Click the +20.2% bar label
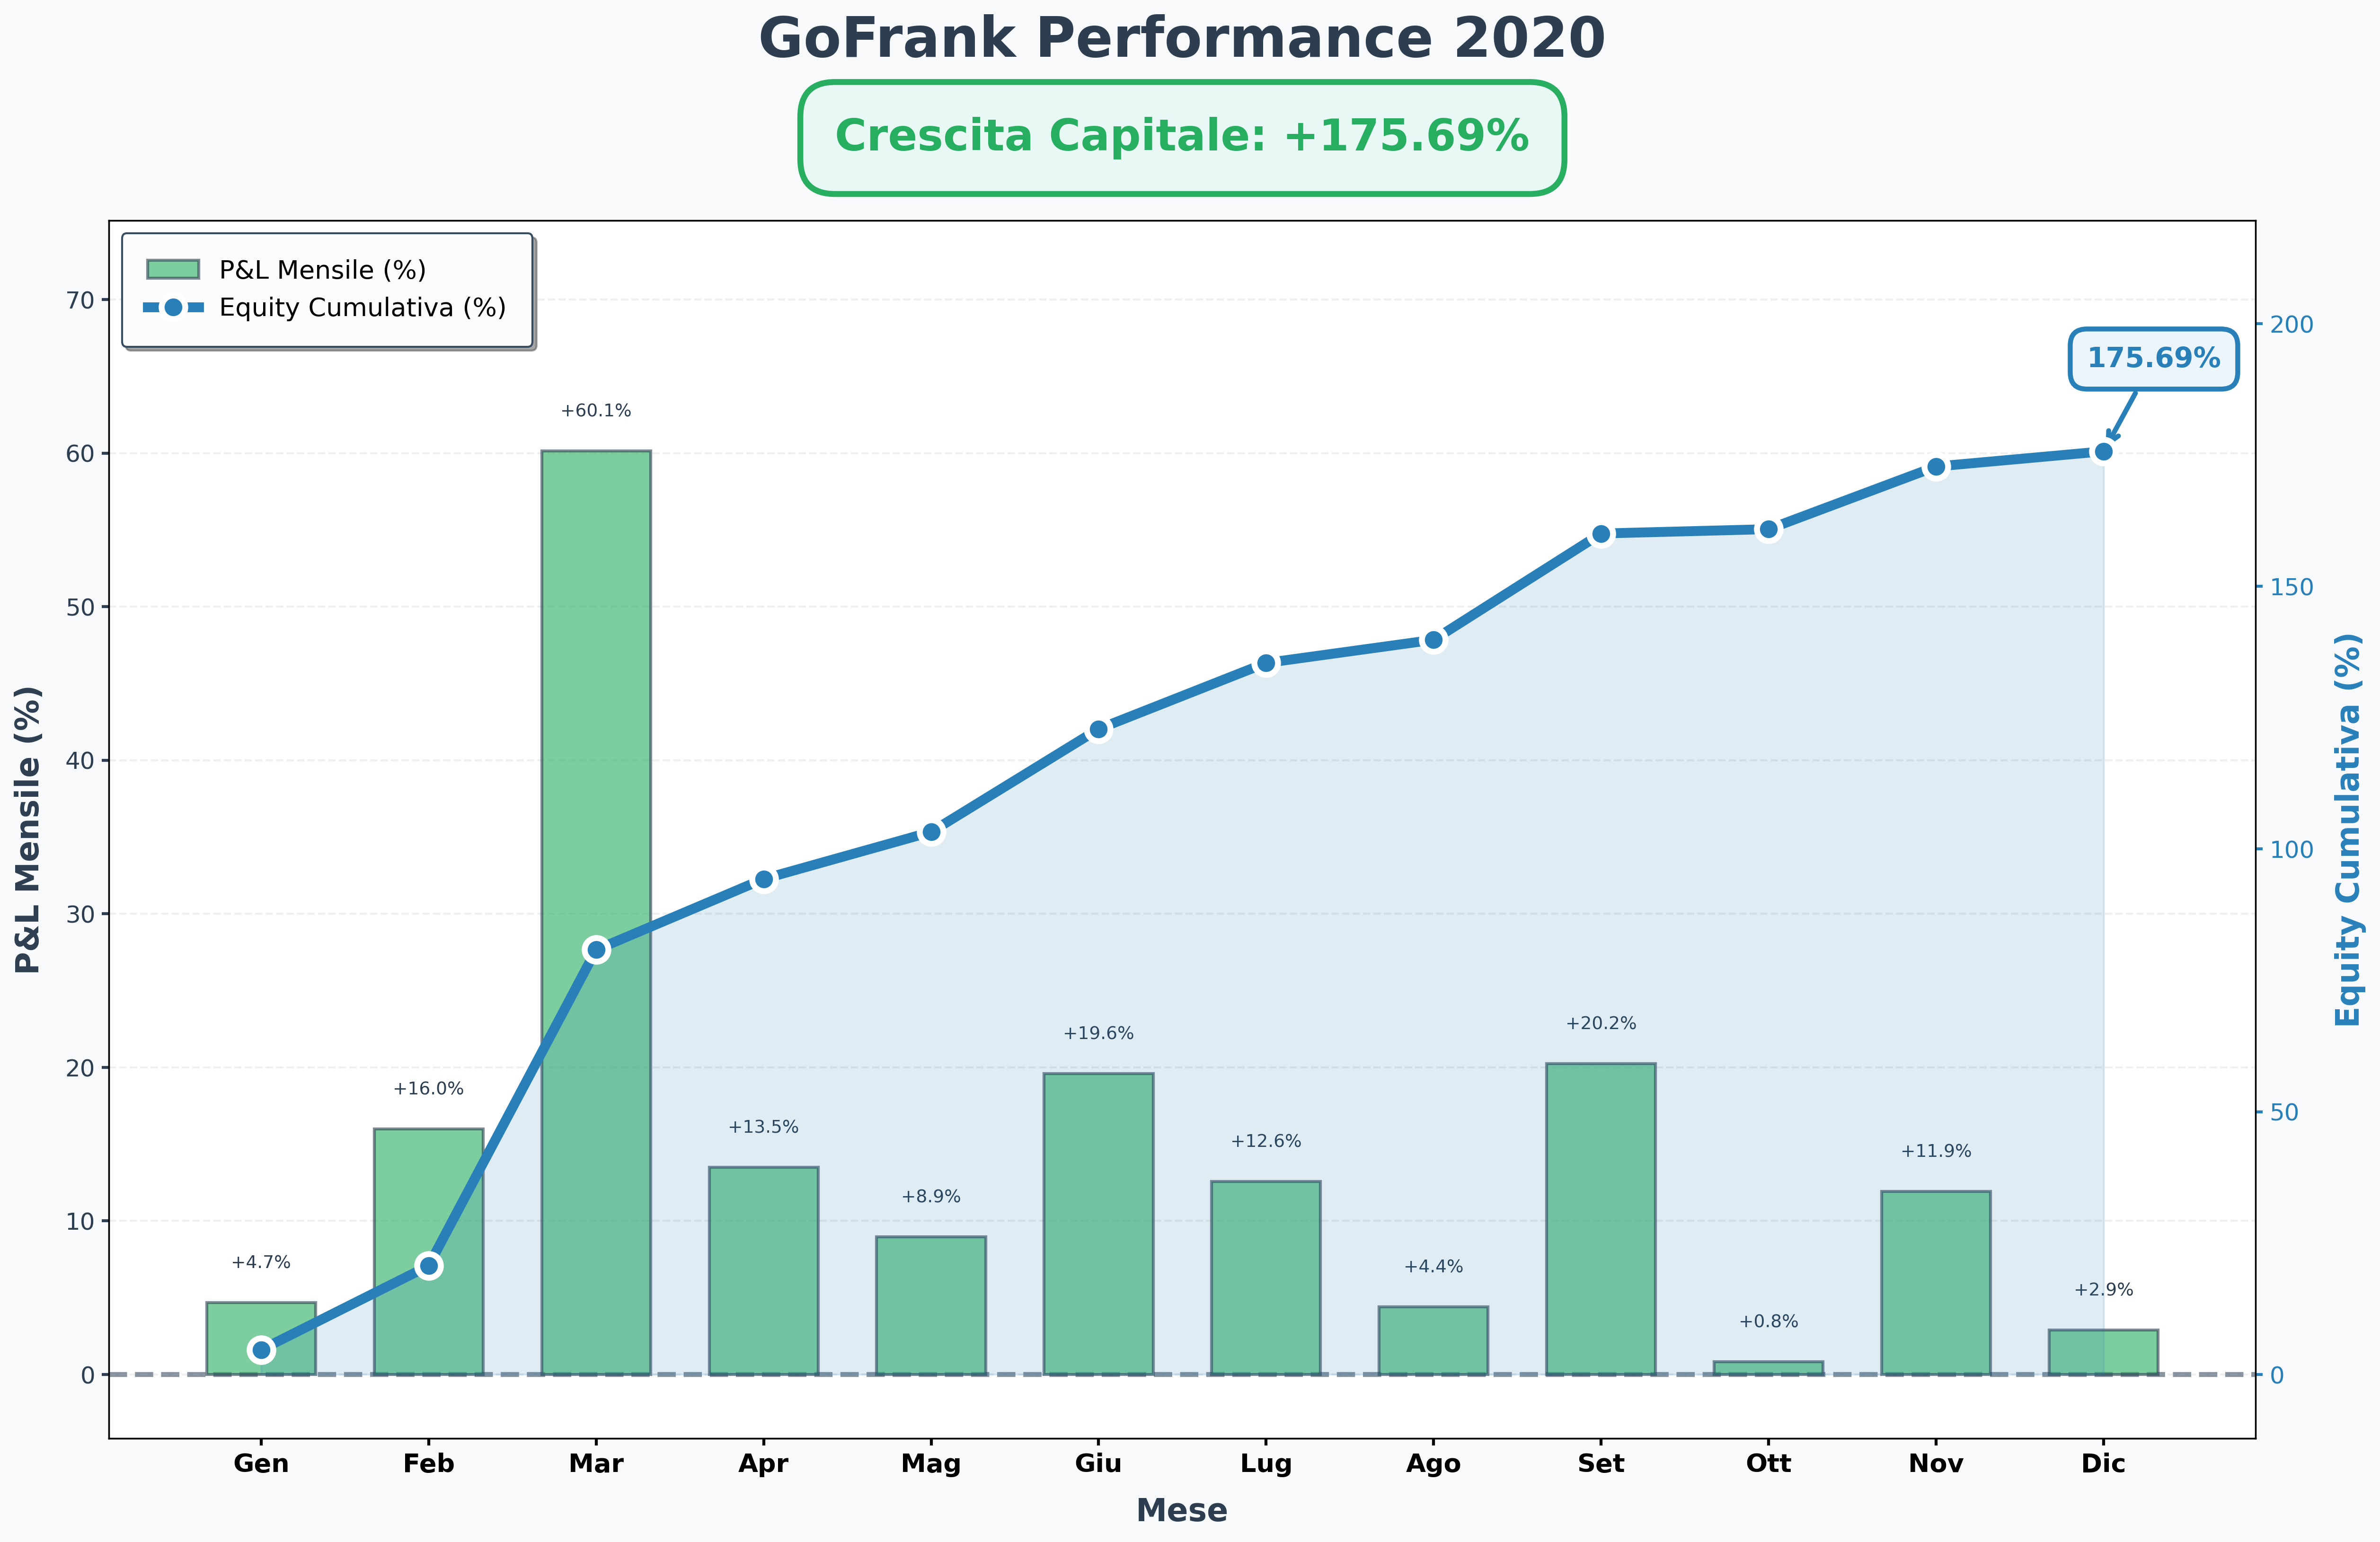Viewport: 2380px width, 1542px height. point(1601,1023)
